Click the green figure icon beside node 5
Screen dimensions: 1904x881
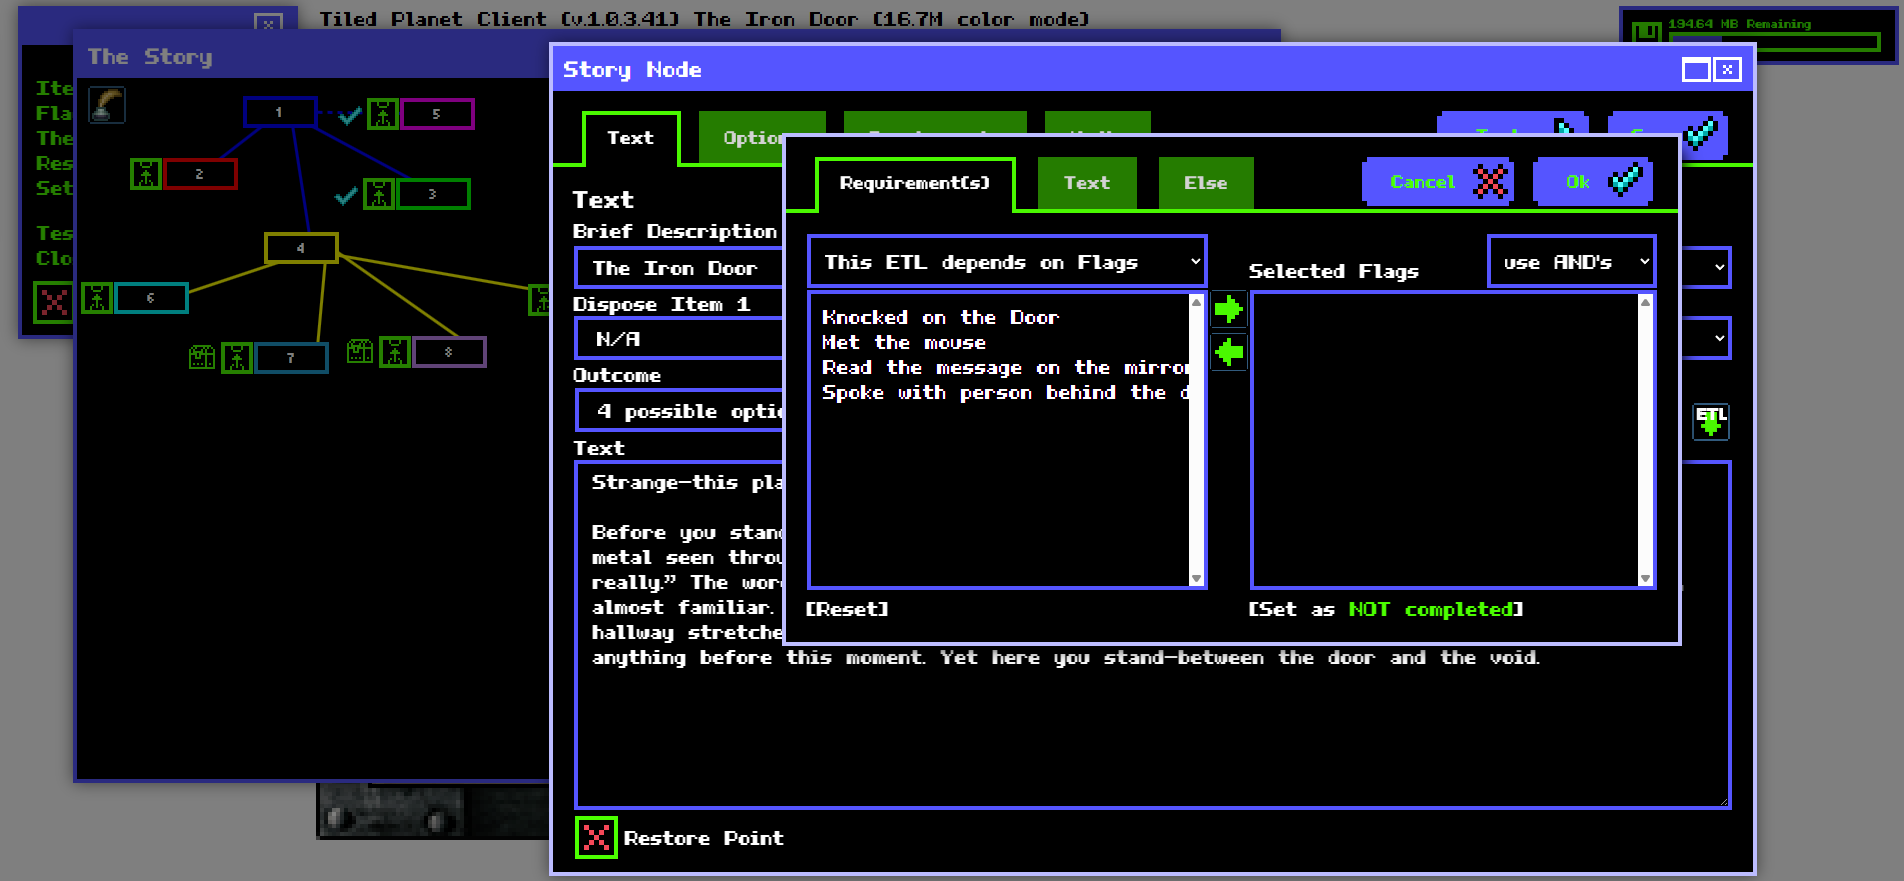point(383,114)
